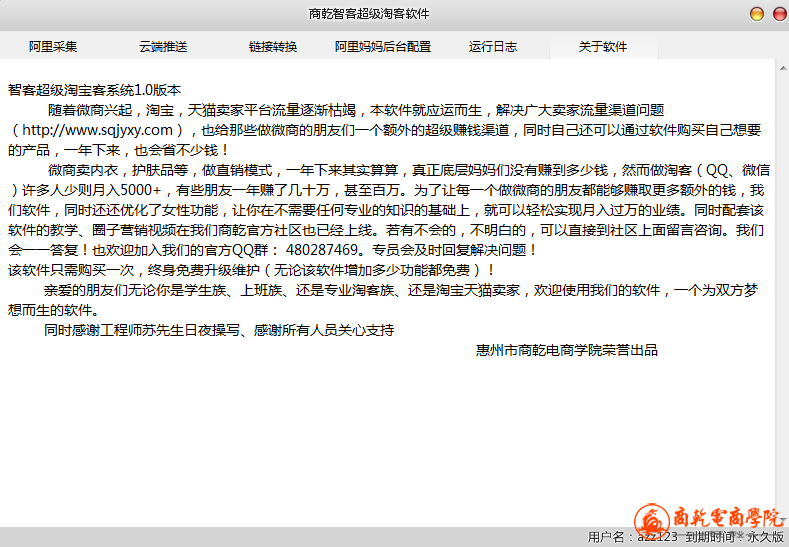Click the yellow minimize window button
The image size is (789, 547).
pyautogui.click(x=757, y=14)
